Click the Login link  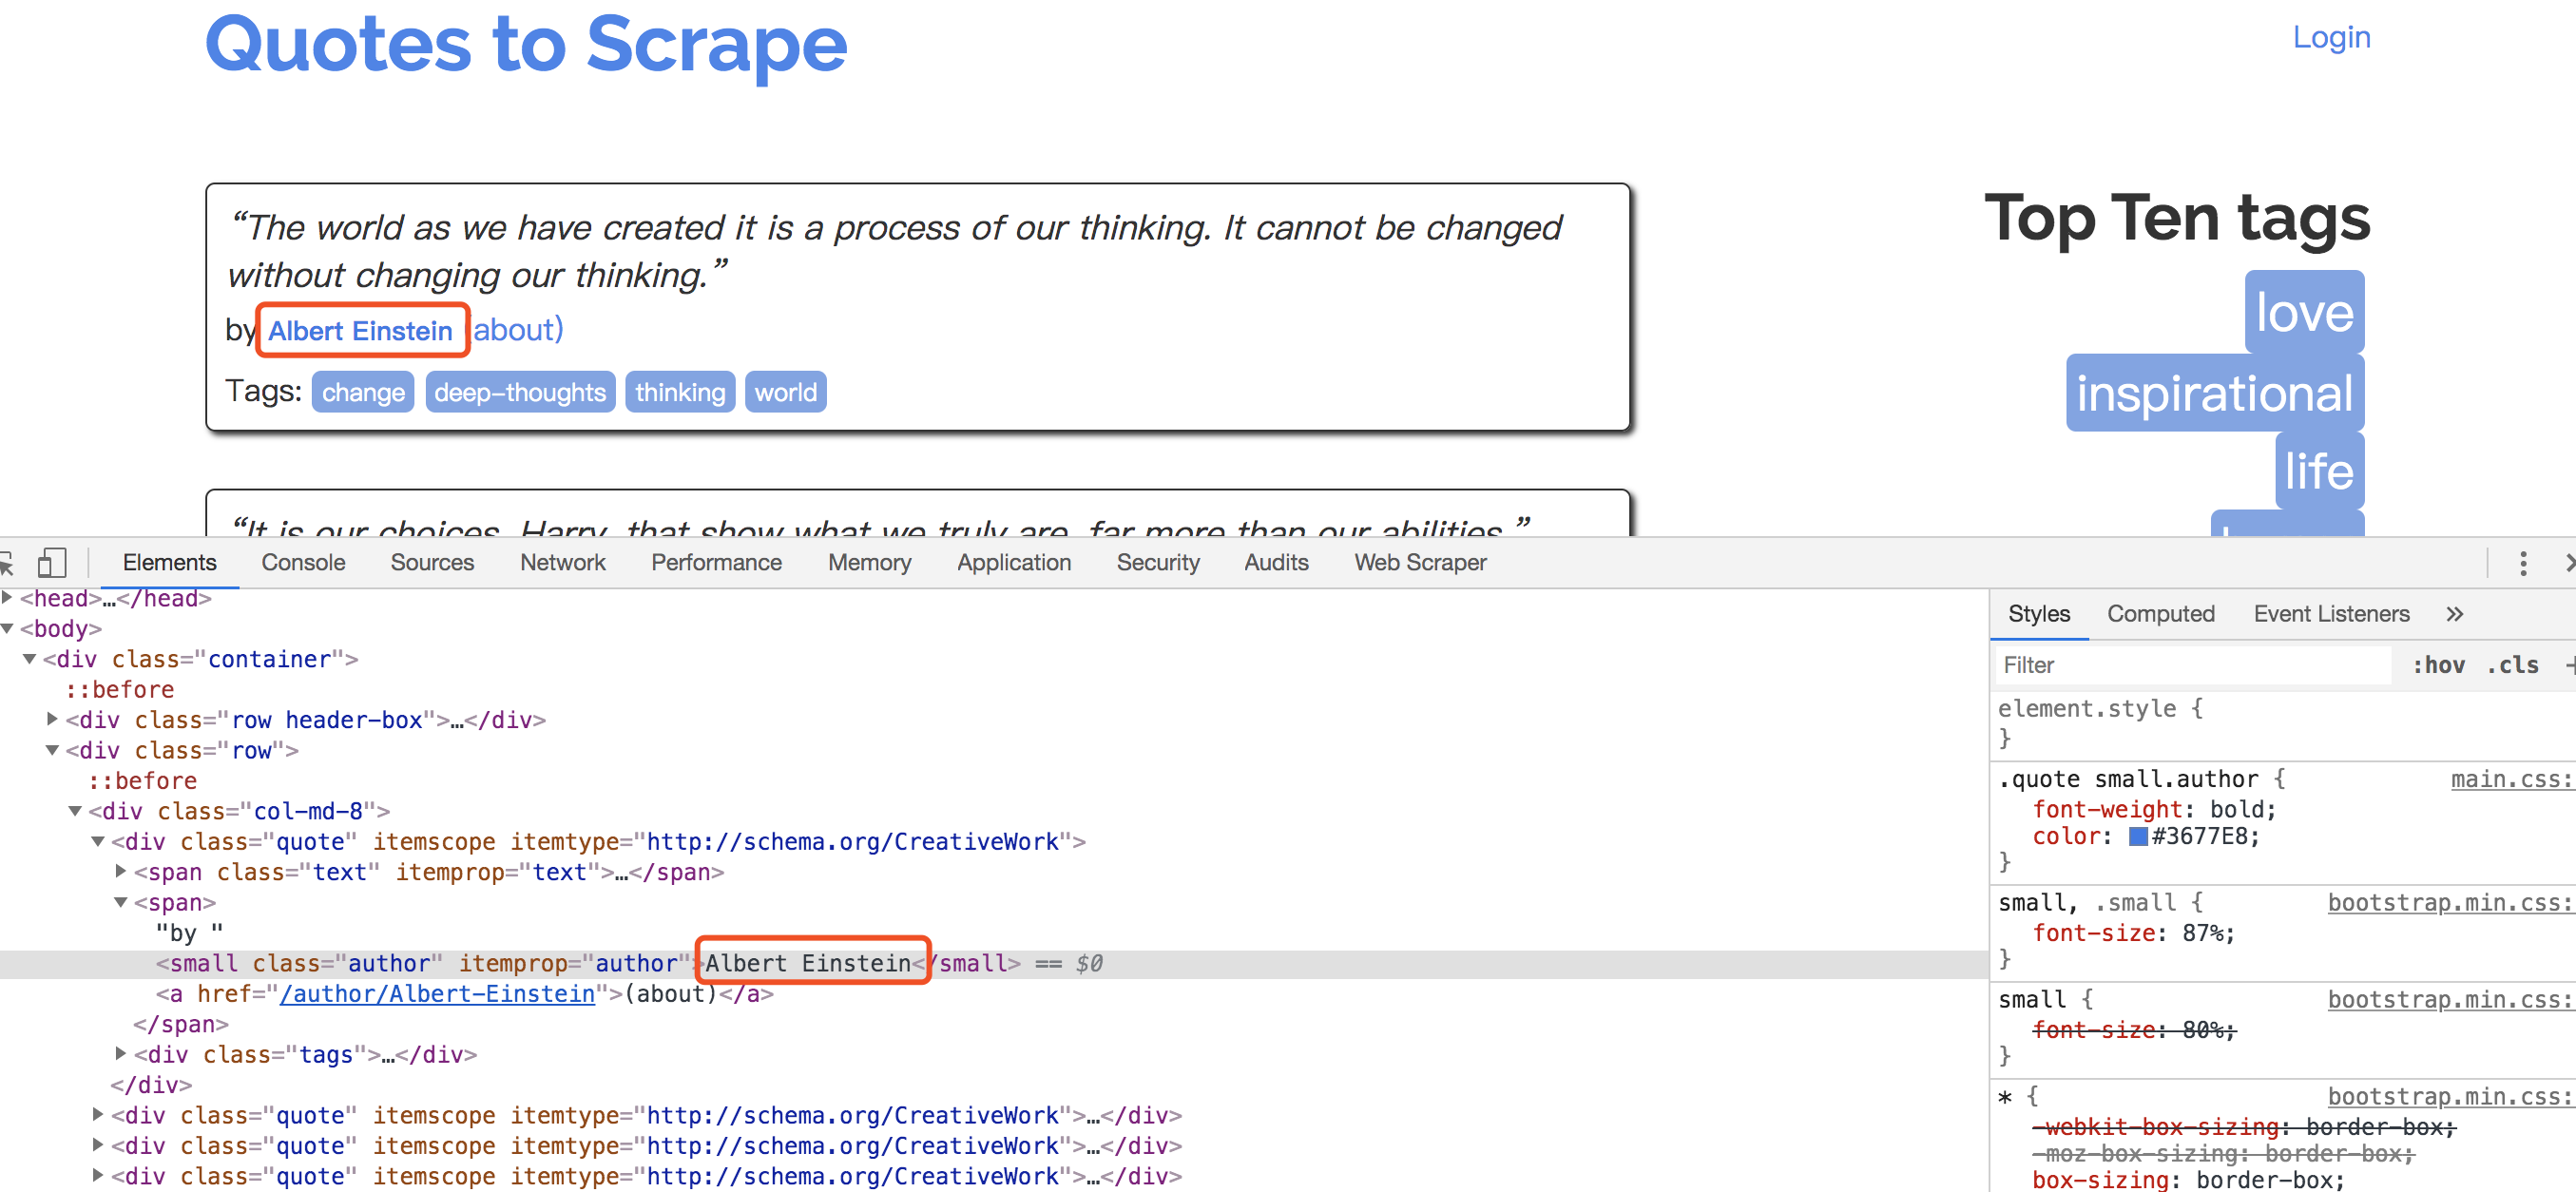[x=2330, y=37]
